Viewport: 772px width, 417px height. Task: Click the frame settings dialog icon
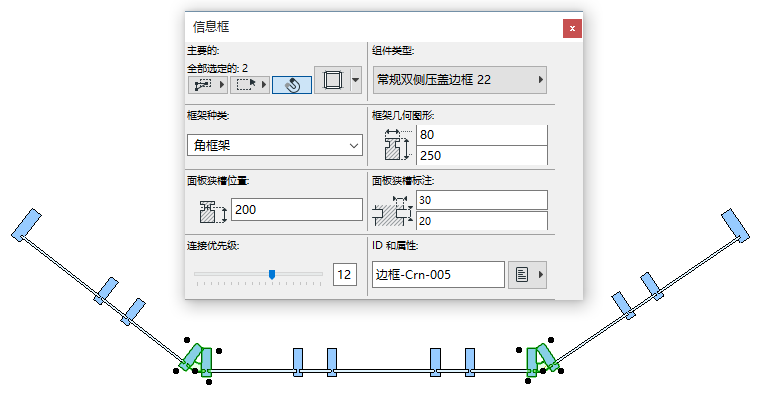[331, 81]
